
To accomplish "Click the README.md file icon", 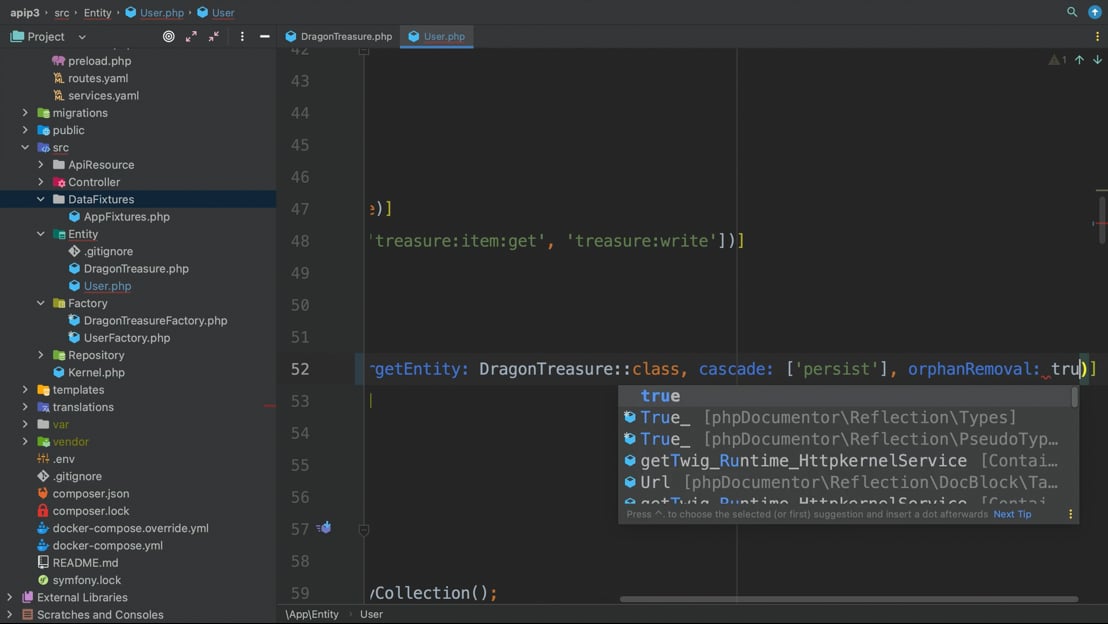I will tap(42, 563).
